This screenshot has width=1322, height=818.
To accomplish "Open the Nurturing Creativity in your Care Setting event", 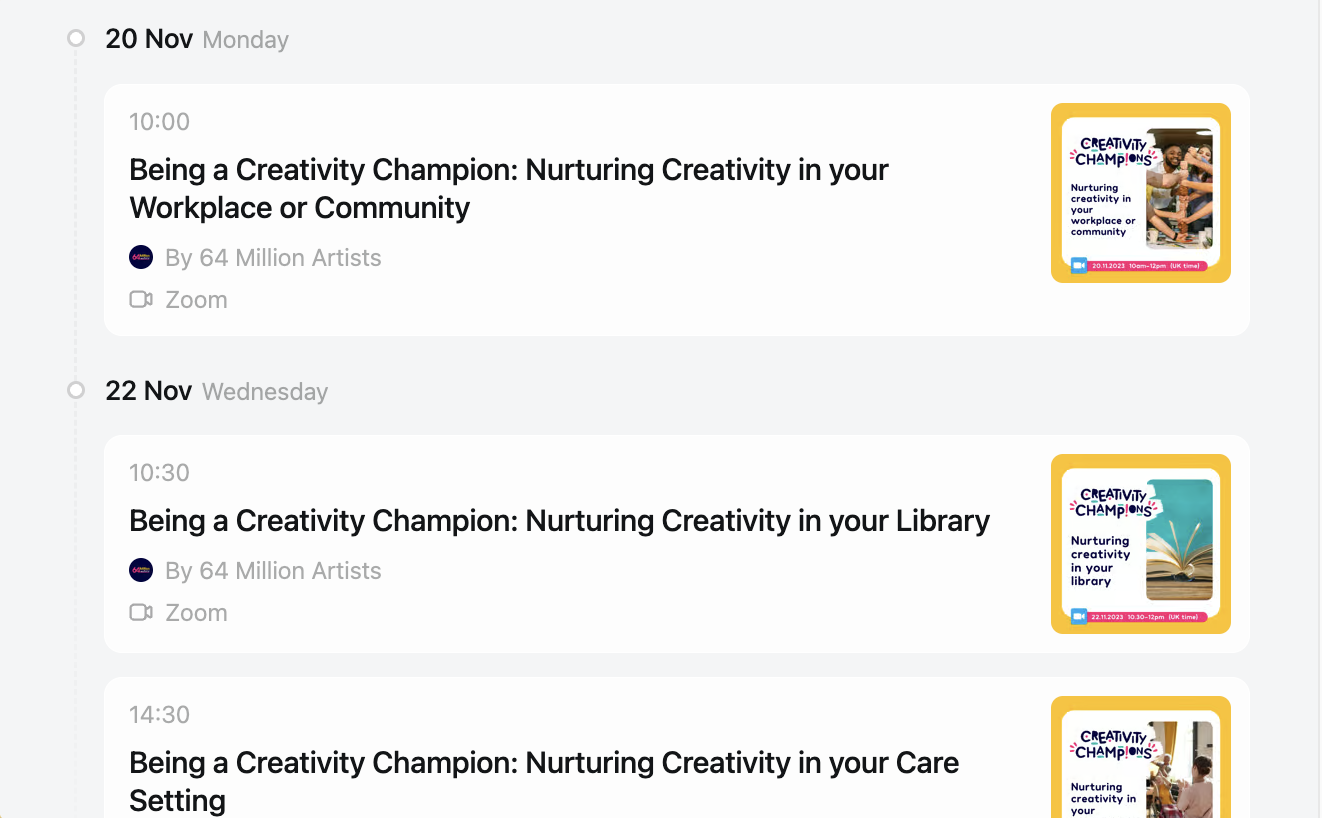I will pos(544,781).
